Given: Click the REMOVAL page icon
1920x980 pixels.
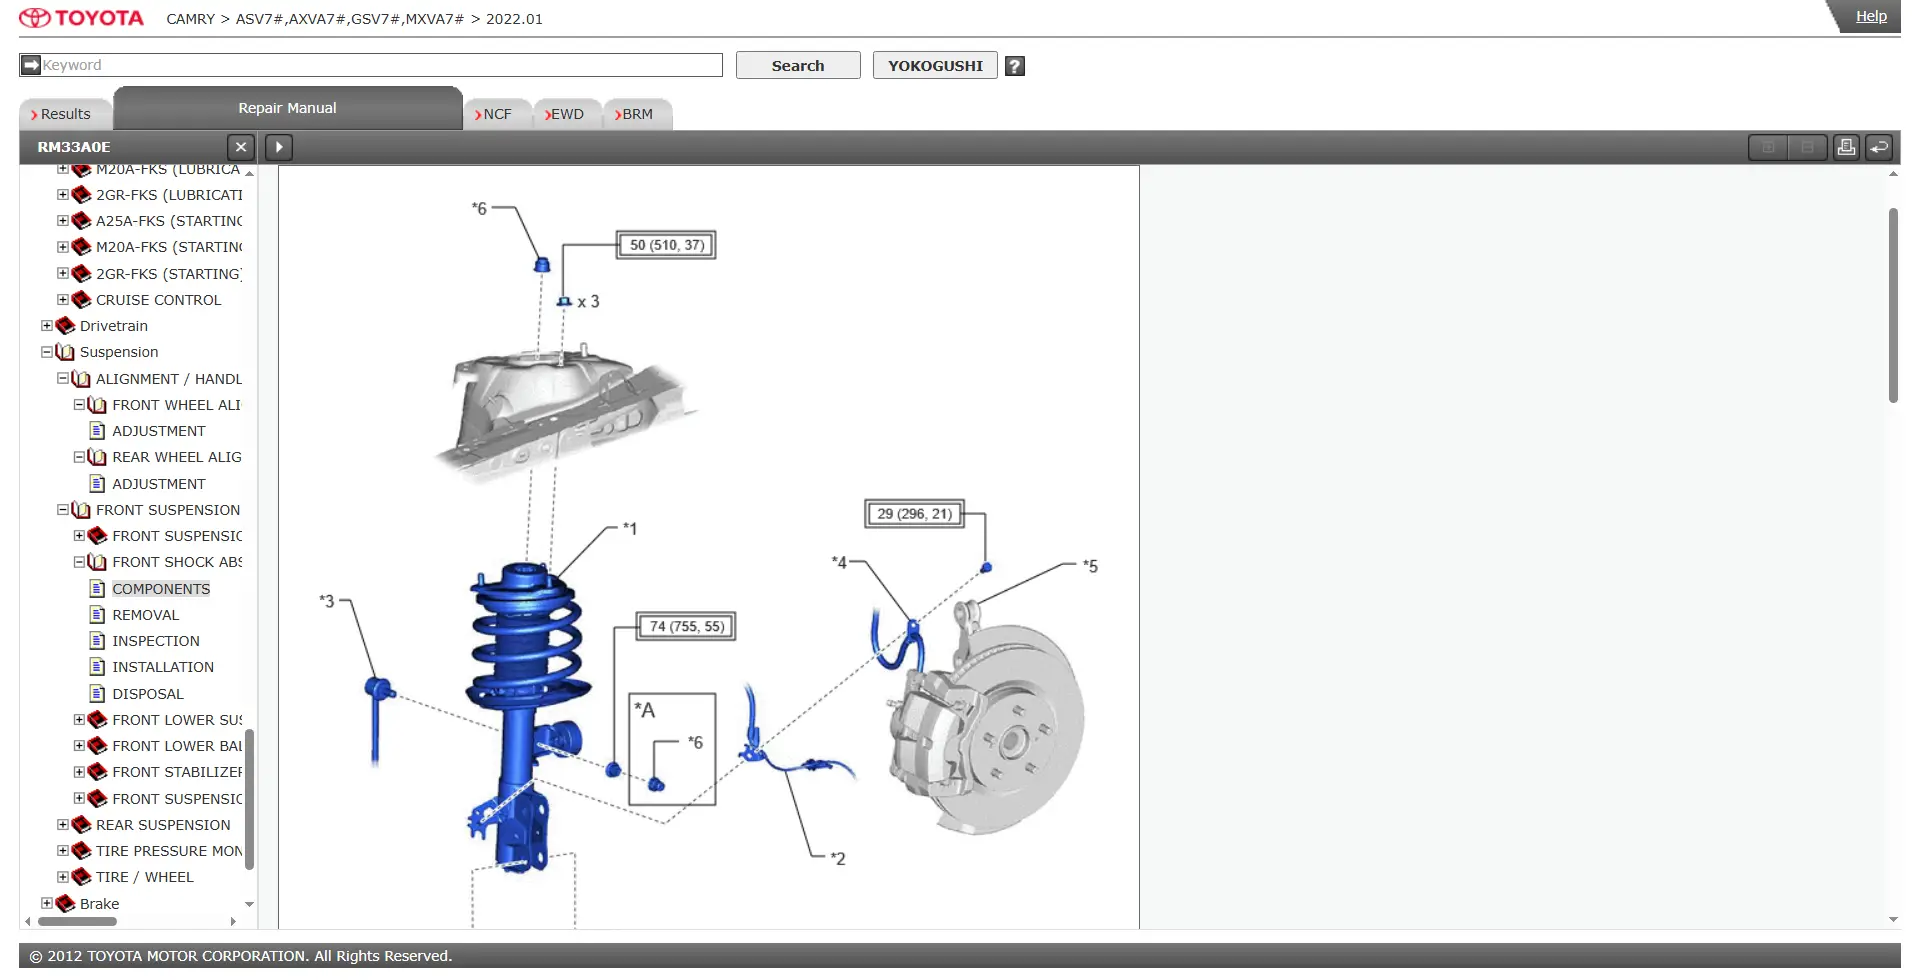Looking at the screenshot, I should (97, 615).
